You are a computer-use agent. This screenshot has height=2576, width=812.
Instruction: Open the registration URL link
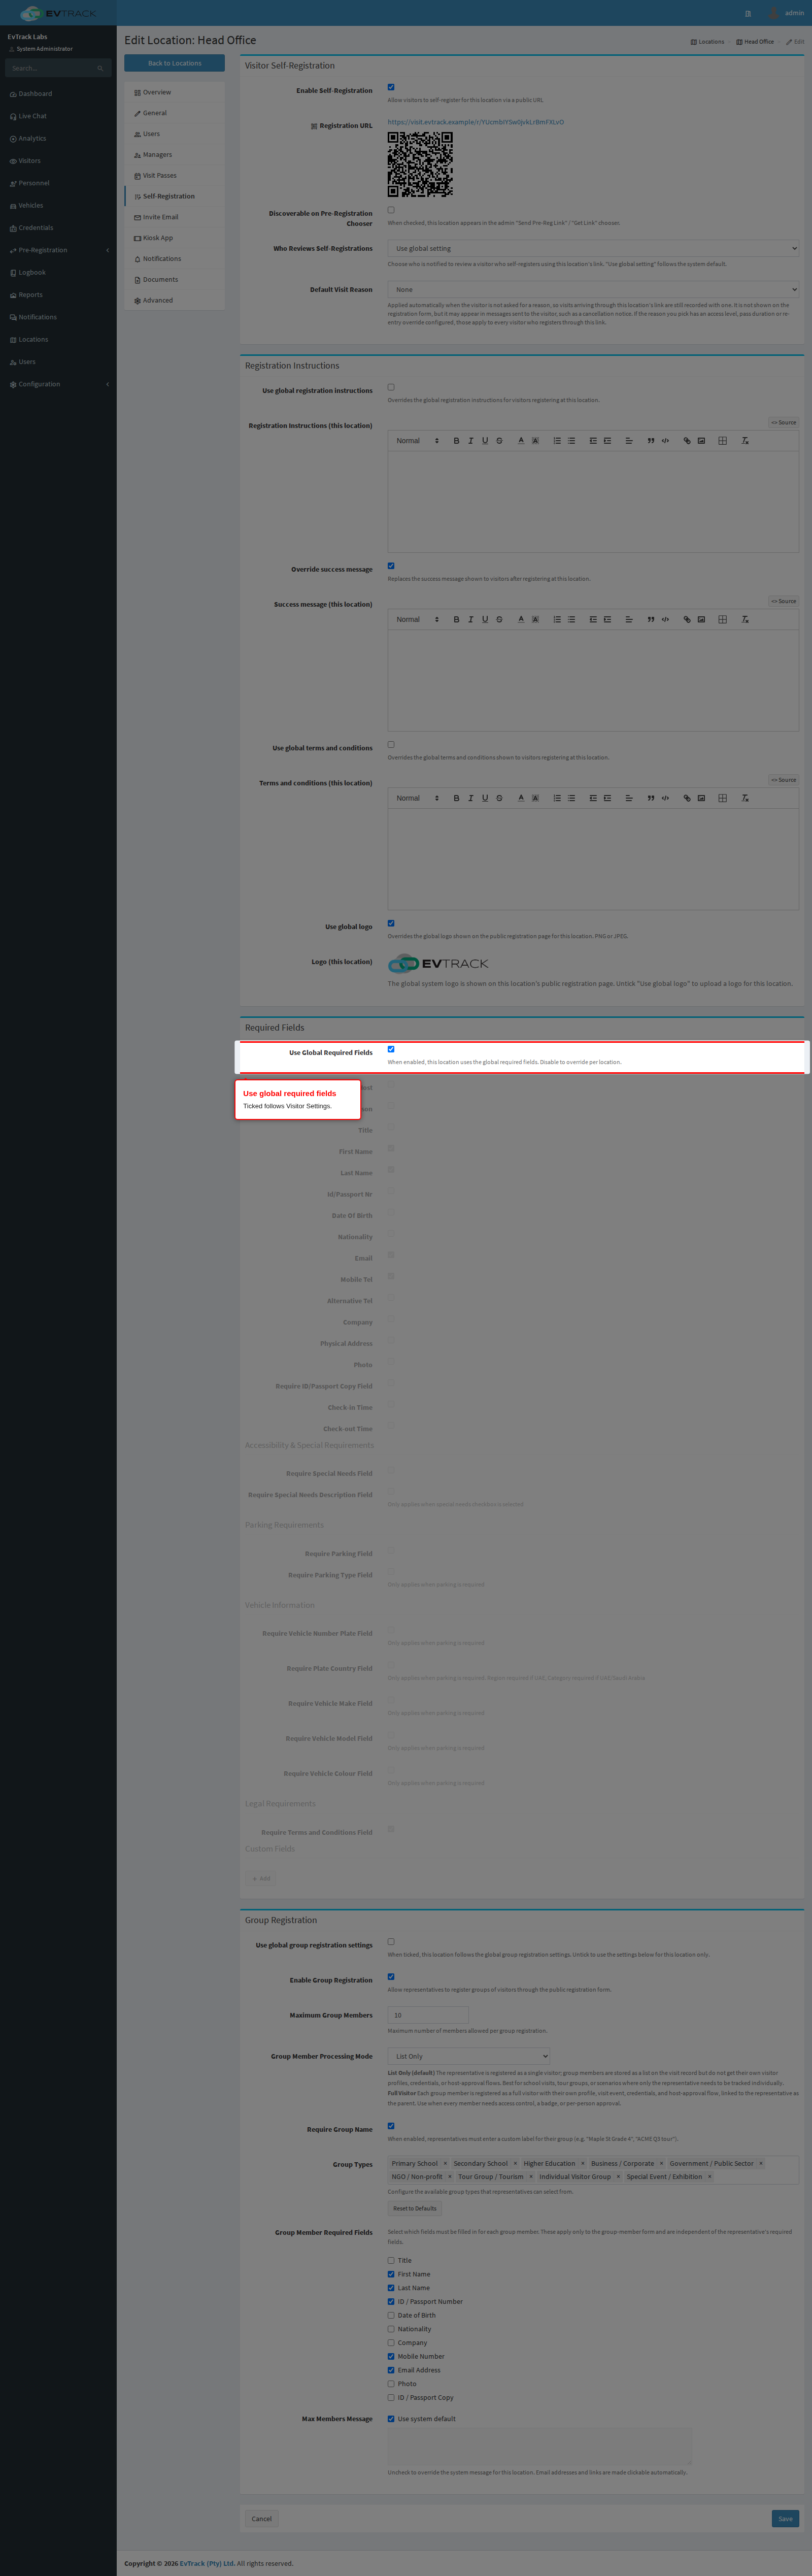pos(476,122)
